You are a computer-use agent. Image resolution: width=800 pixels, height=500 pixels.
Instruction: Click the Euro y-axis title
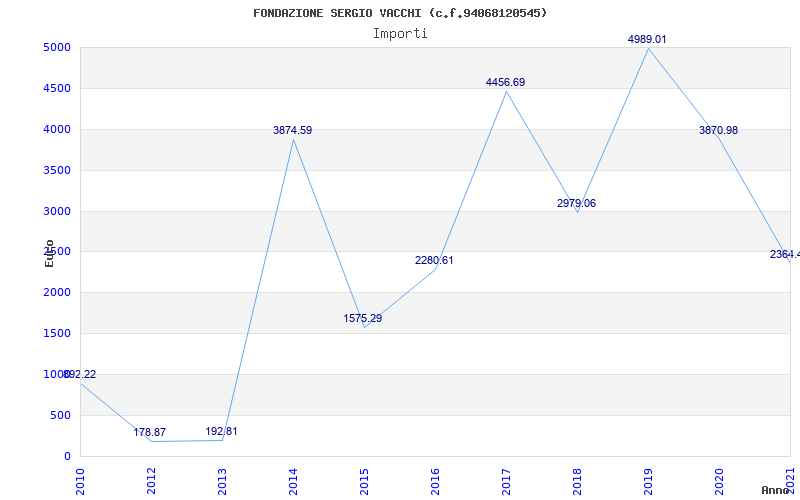49,253
